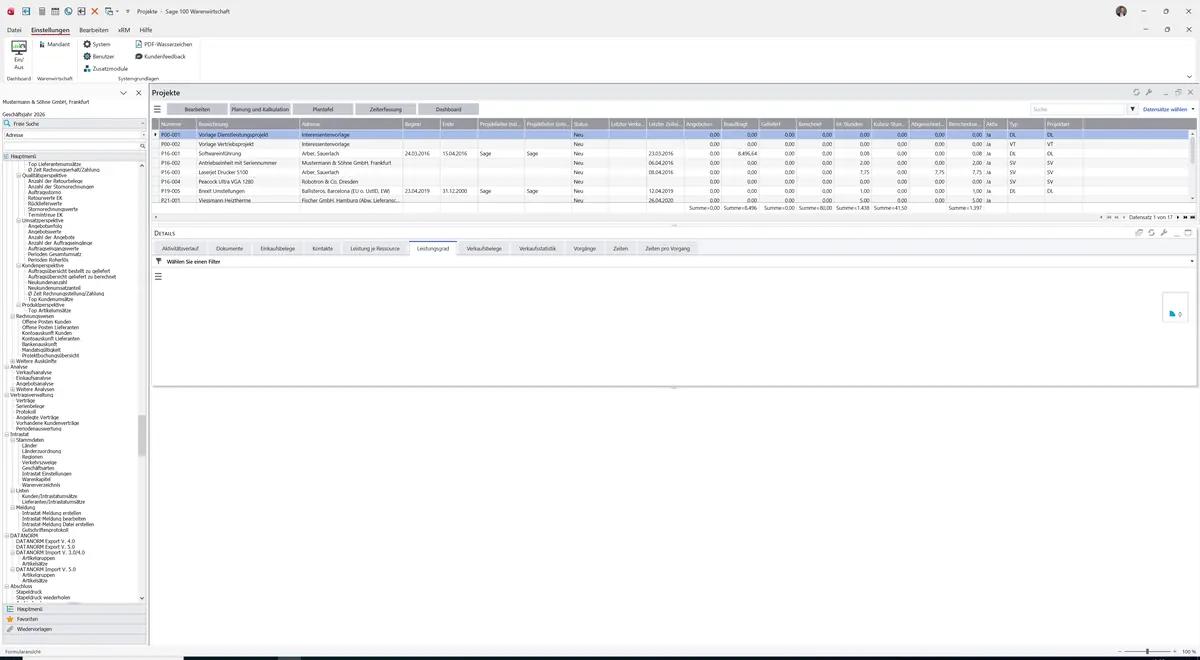Click the refresh icon in Projekte header
This screenshot has width=1200, height=660.
[x=1136, y=92]
